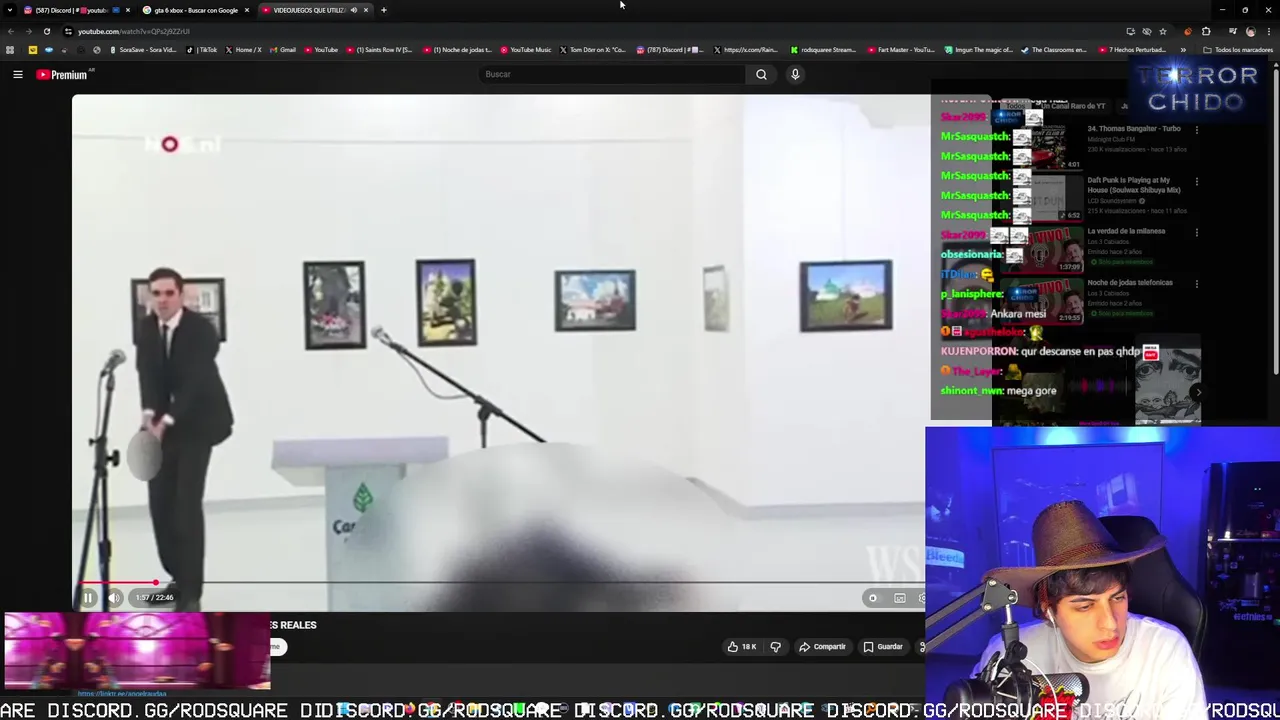Select Un Canal Raro de YT chip
The width and height of the screenshot is (1280, 720).
[1073, 106]
